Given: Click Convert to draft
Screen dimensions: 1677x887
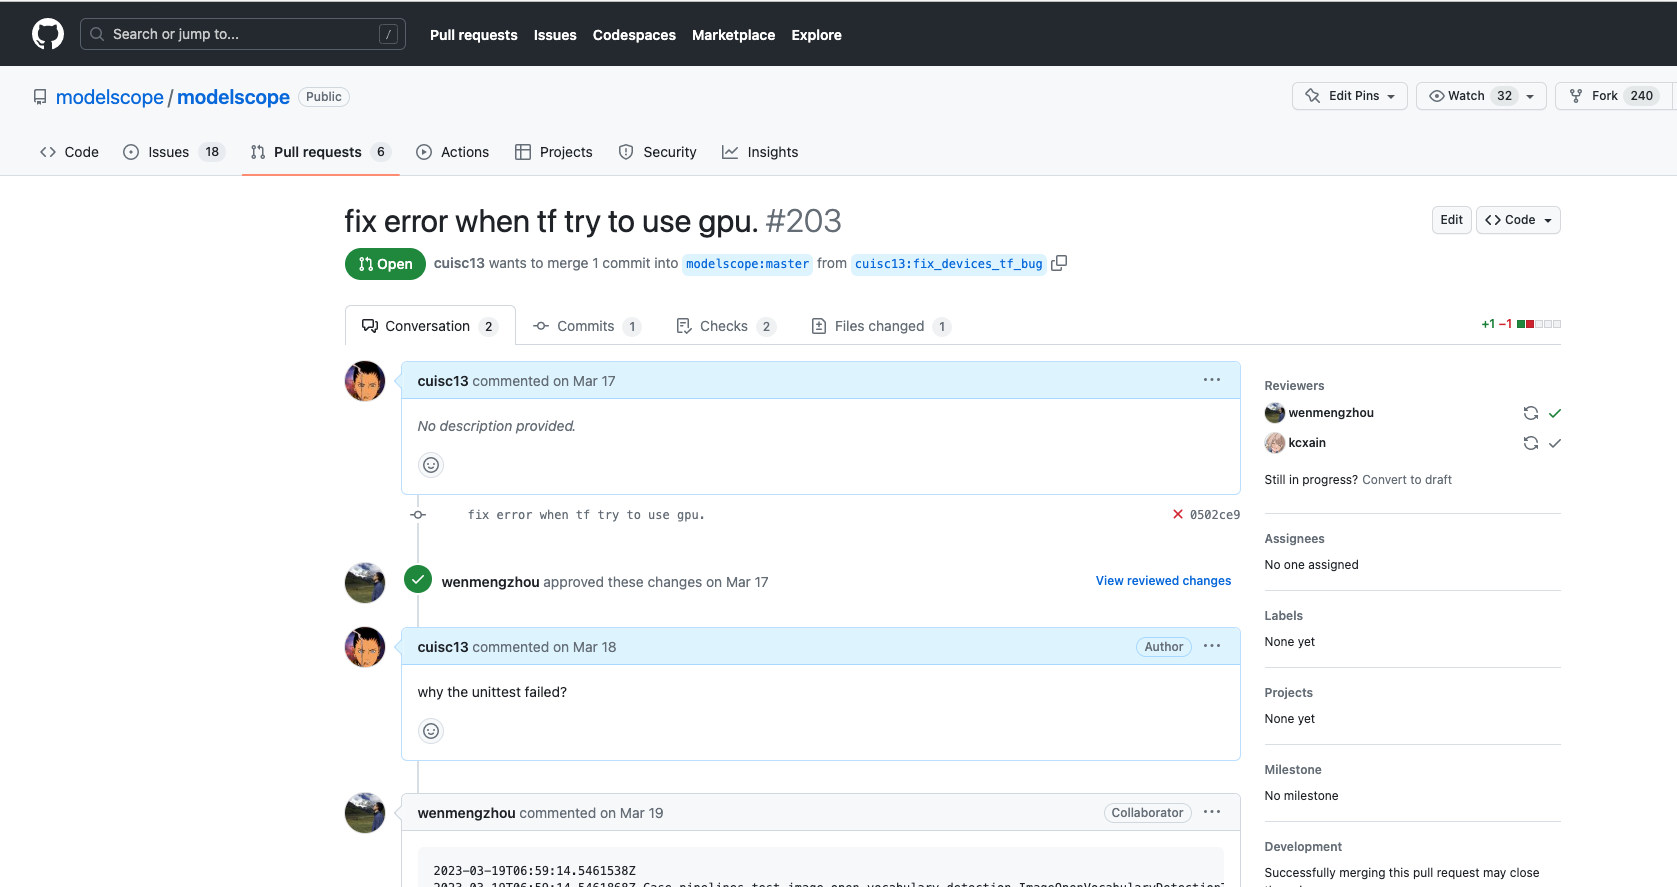Looking at the screenshot, I should (1407, 480).
